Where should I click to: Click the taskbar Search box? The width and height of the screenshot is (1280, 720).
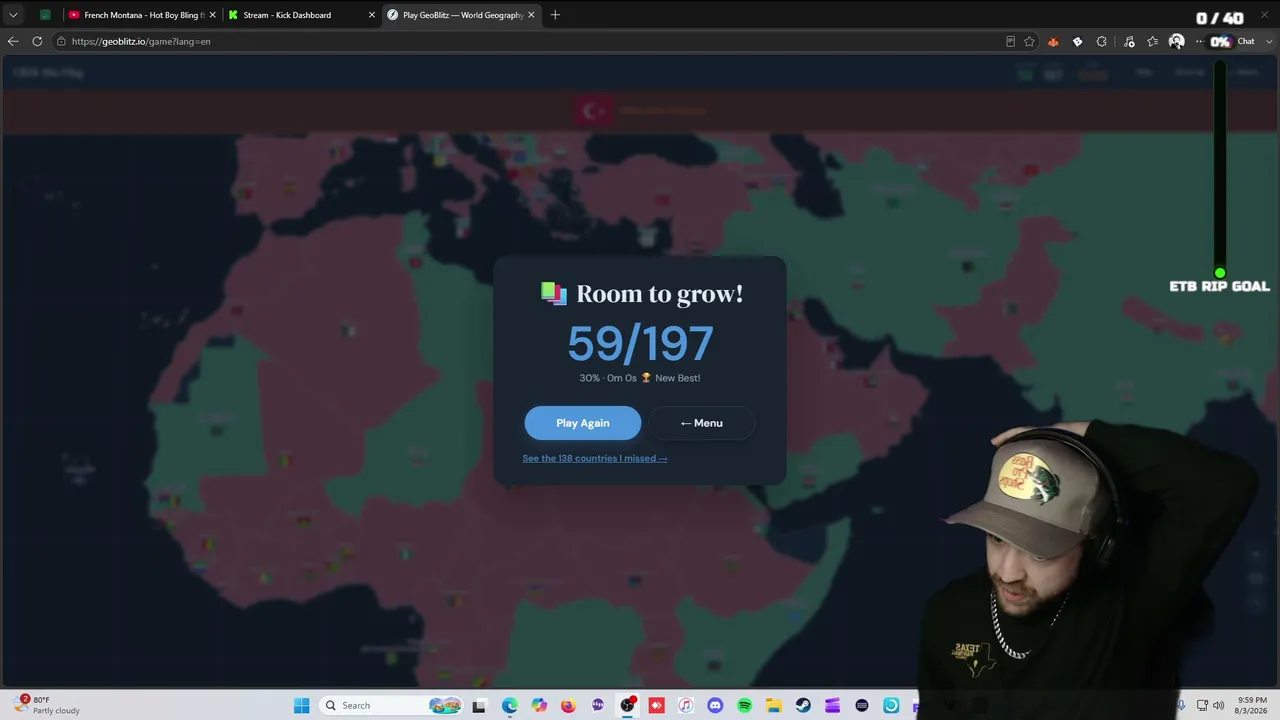[392, 705]
